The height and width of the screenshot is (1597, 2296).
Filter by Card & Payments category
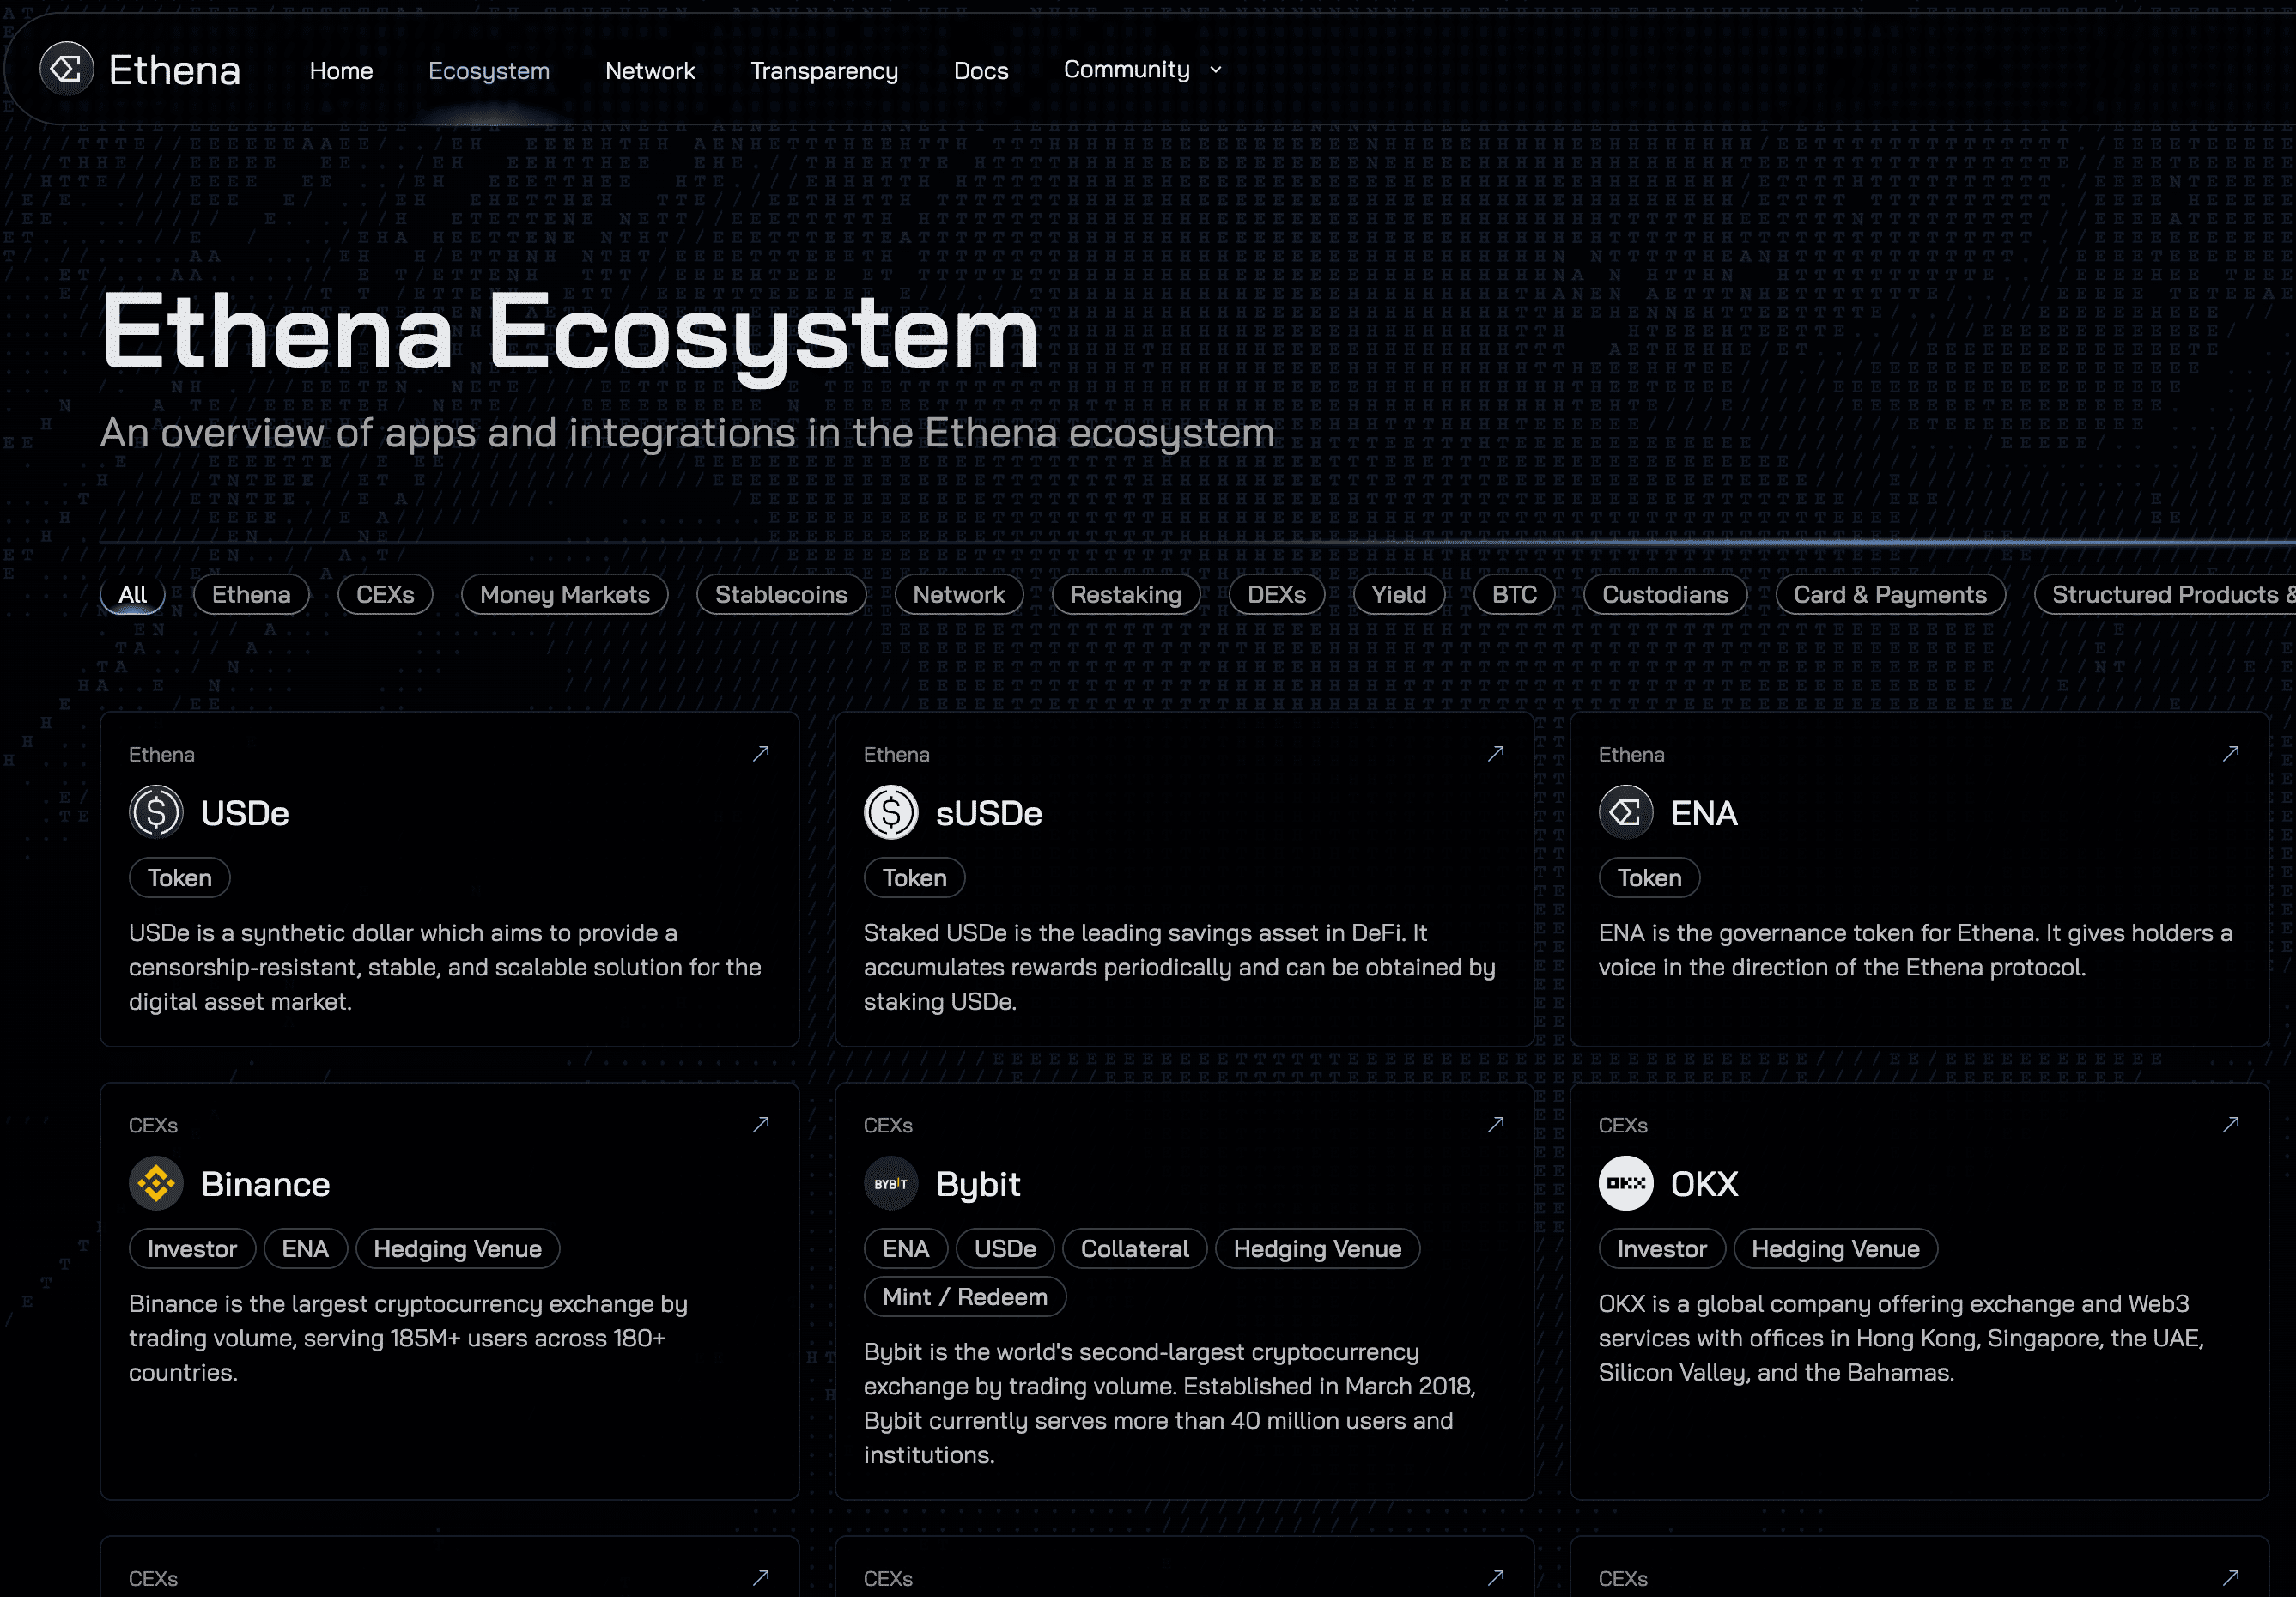pos(1890,595)
